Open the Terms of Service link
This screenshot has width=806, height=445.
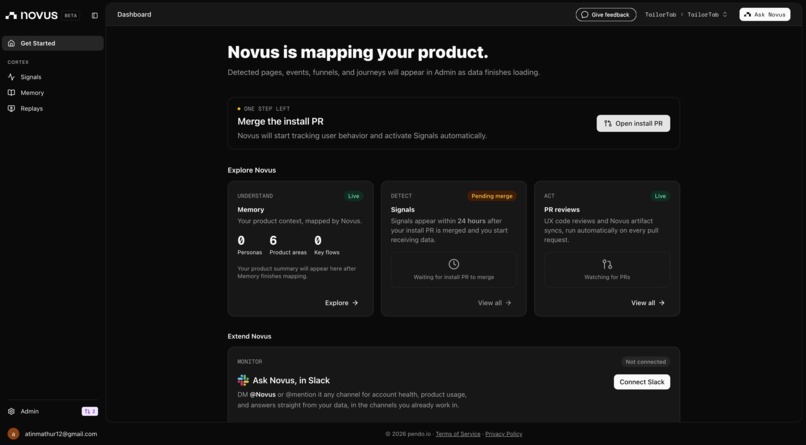(x=458, y=434)
